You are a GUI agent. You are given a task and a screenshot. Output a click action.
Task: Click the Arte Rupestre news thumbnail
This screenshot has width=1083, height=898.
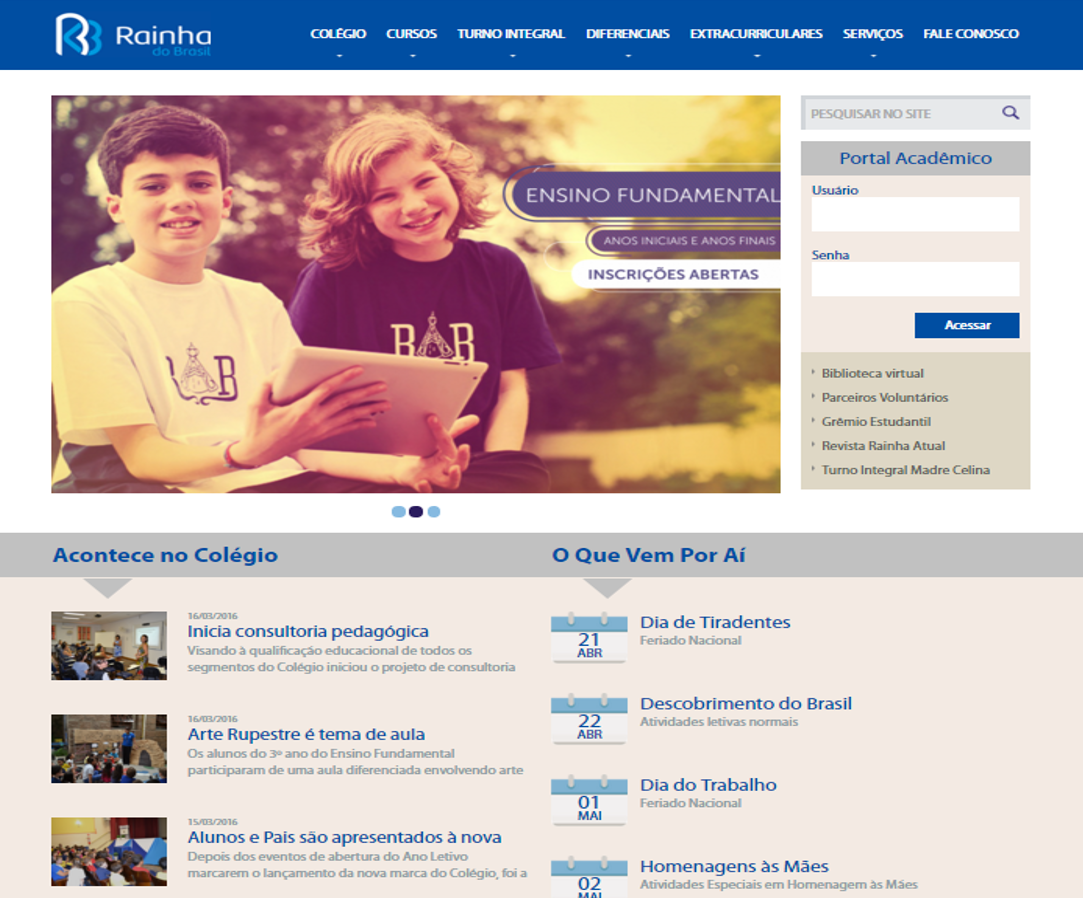pos(109,748)
